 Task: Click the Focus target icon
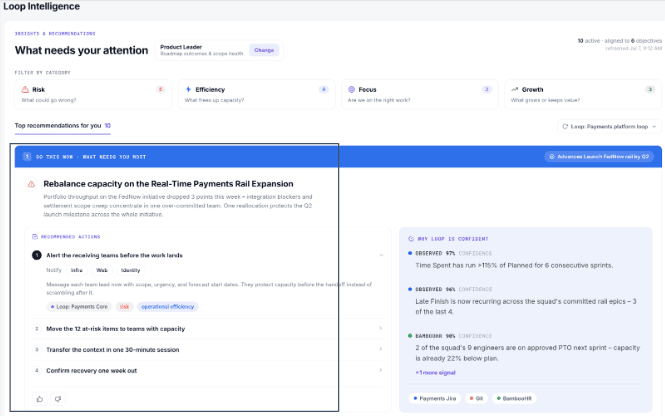click(x=351, y=89)
